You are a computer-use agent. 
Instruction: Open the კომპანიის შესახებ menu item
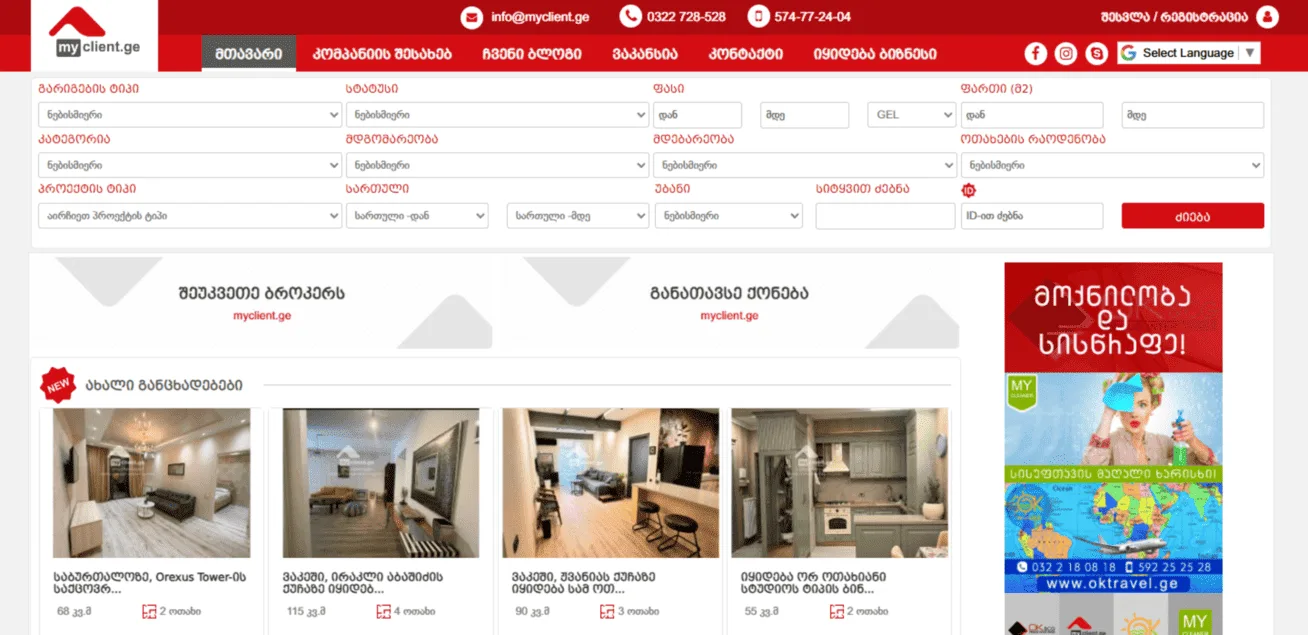(x=382, y=54)
